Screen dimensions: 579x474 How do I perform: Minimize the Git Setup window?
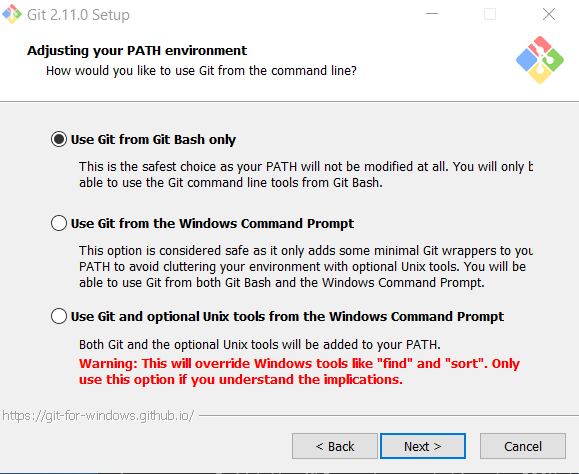[432, 14]
